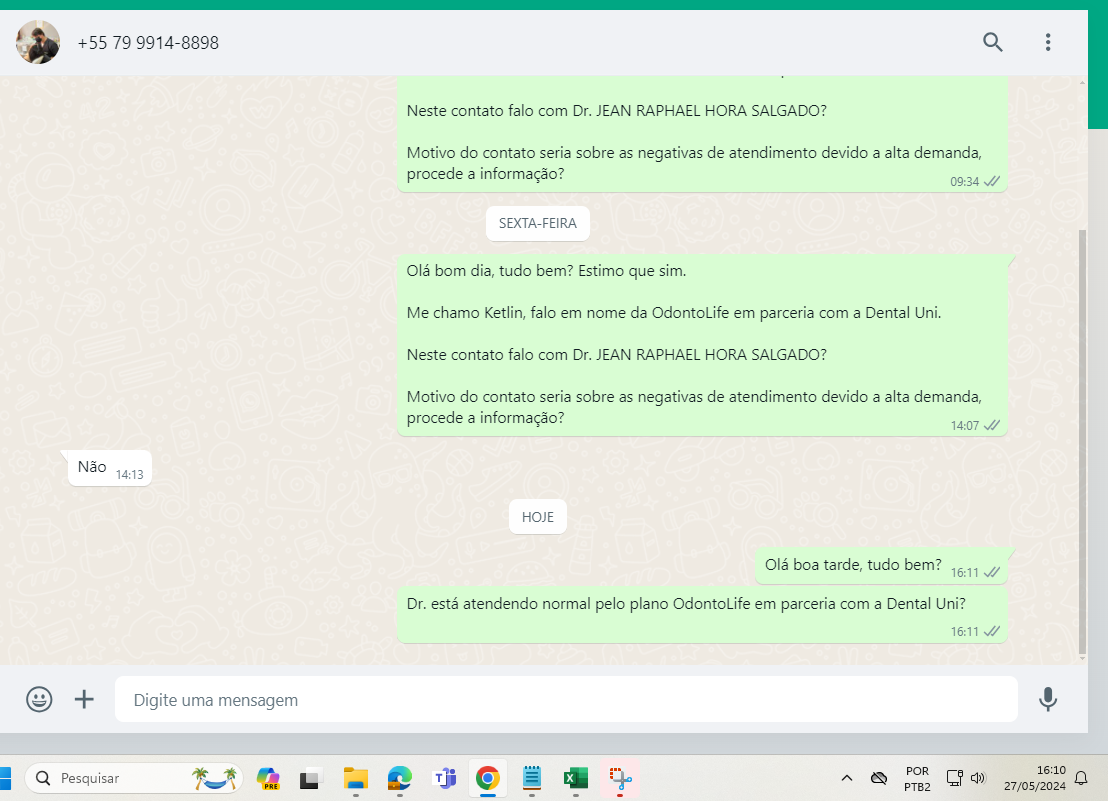The image size is (1108, 801).
Task: Open Microsoft Edge from taskbar
Action: click(x=400, y=778)
